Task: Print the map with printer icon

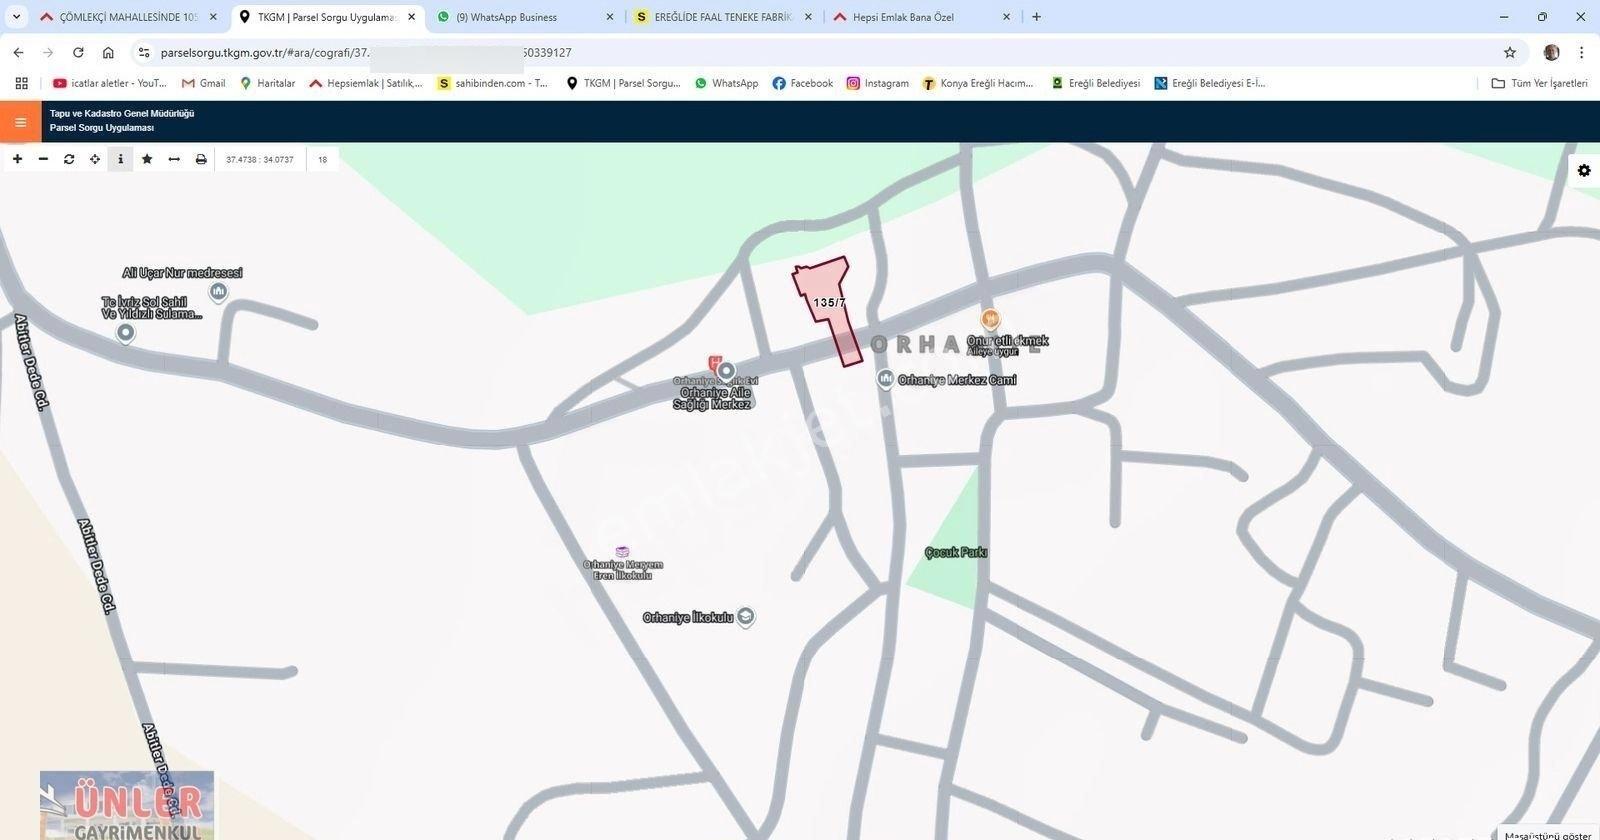Action: [201, 159]
